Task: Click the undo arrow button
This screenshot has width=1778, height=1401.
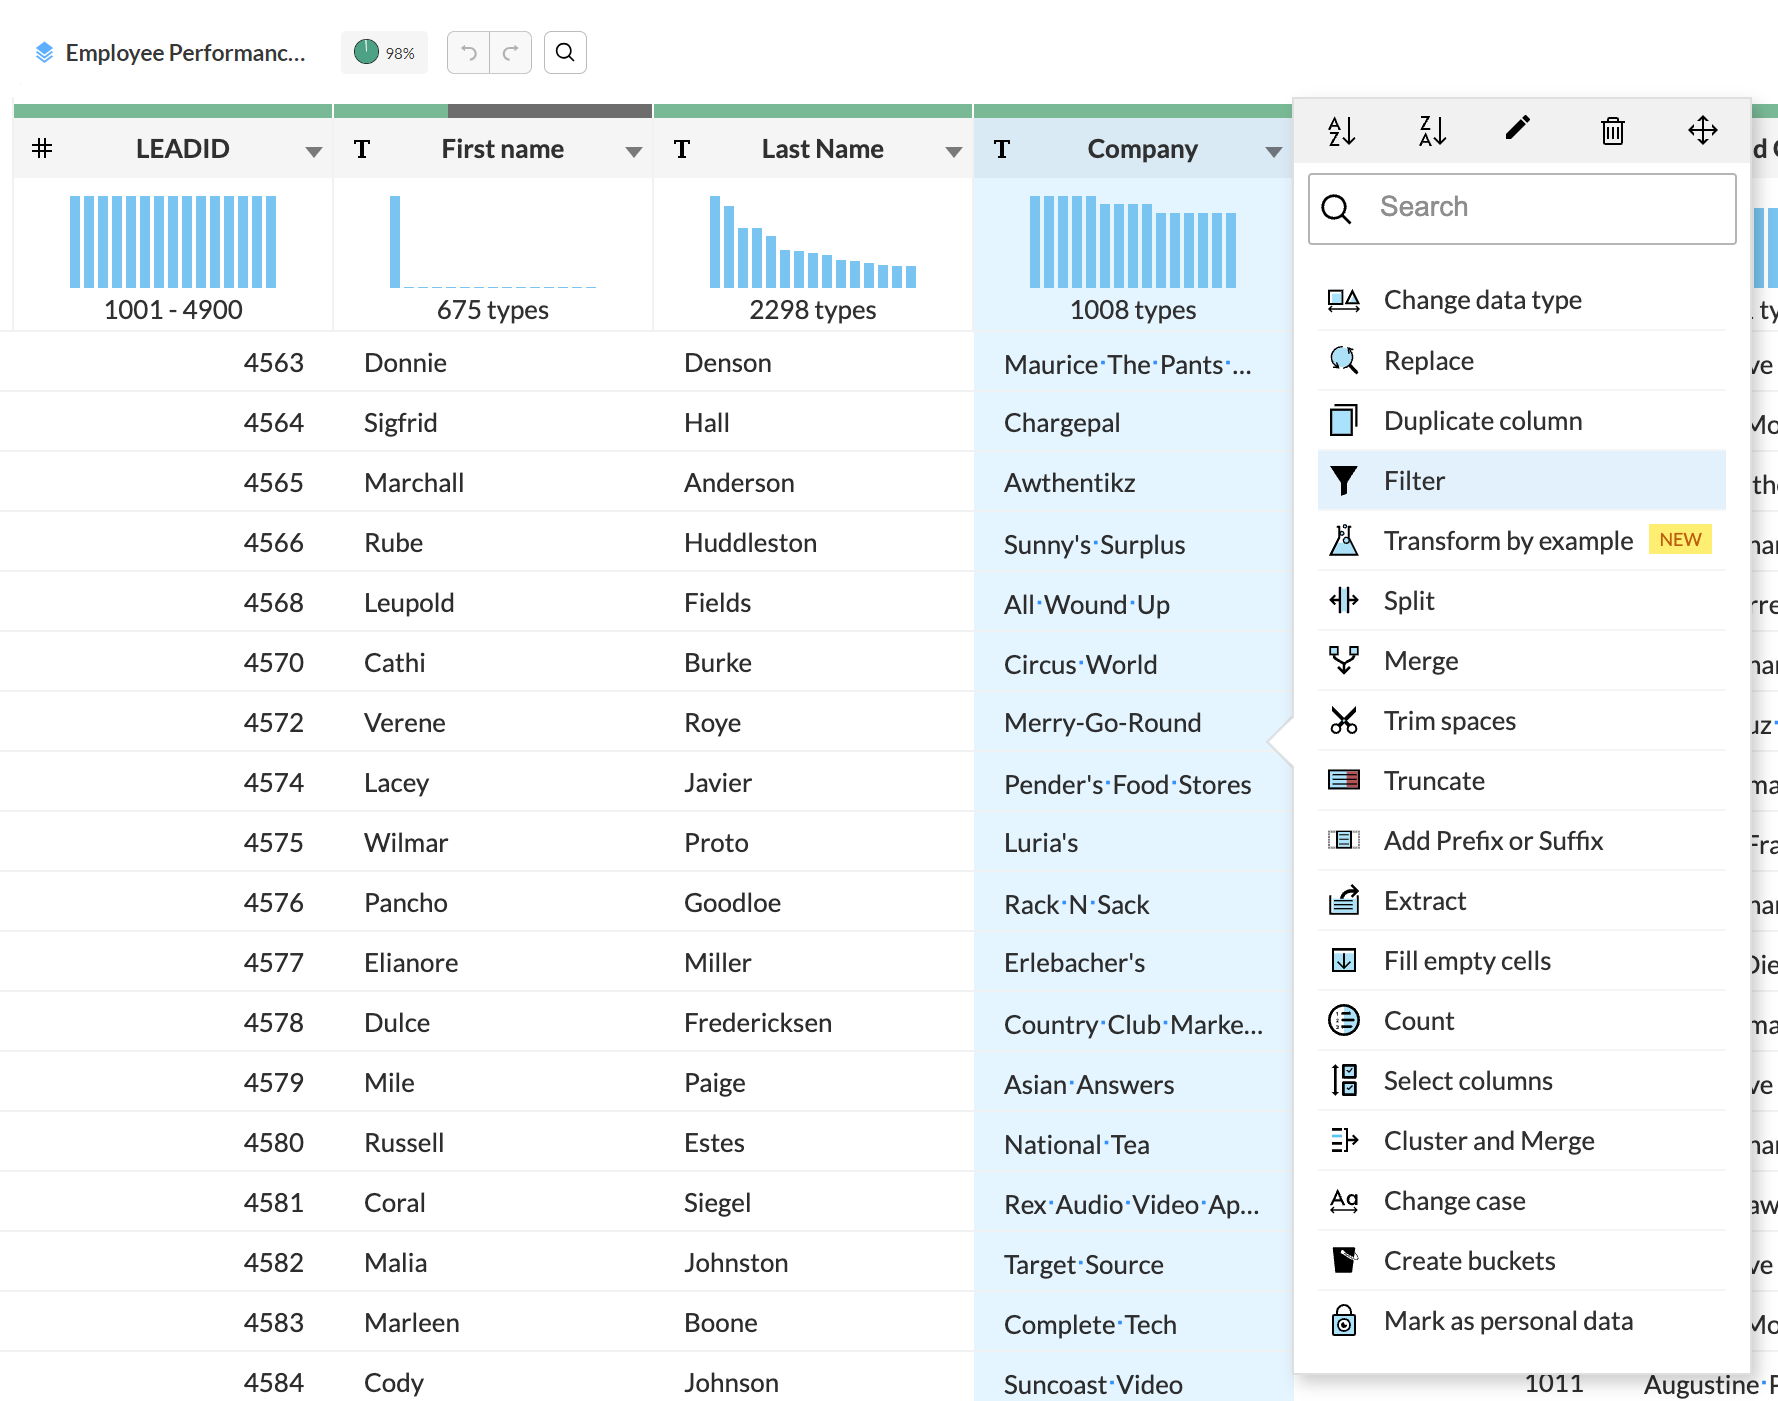Action: (x=468, y=53)
